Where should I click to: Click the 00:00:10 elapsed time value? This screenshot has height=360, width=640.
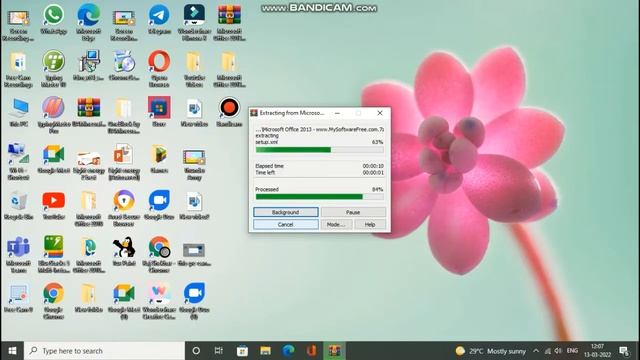pos(373,166)
